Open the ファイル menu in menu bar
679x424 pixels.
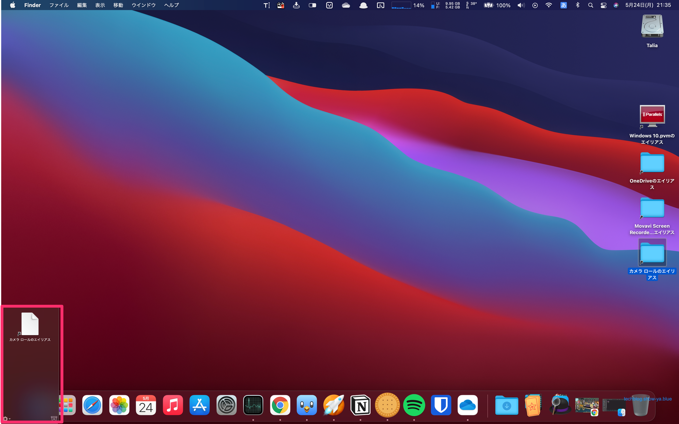click(x=59, y=5)
